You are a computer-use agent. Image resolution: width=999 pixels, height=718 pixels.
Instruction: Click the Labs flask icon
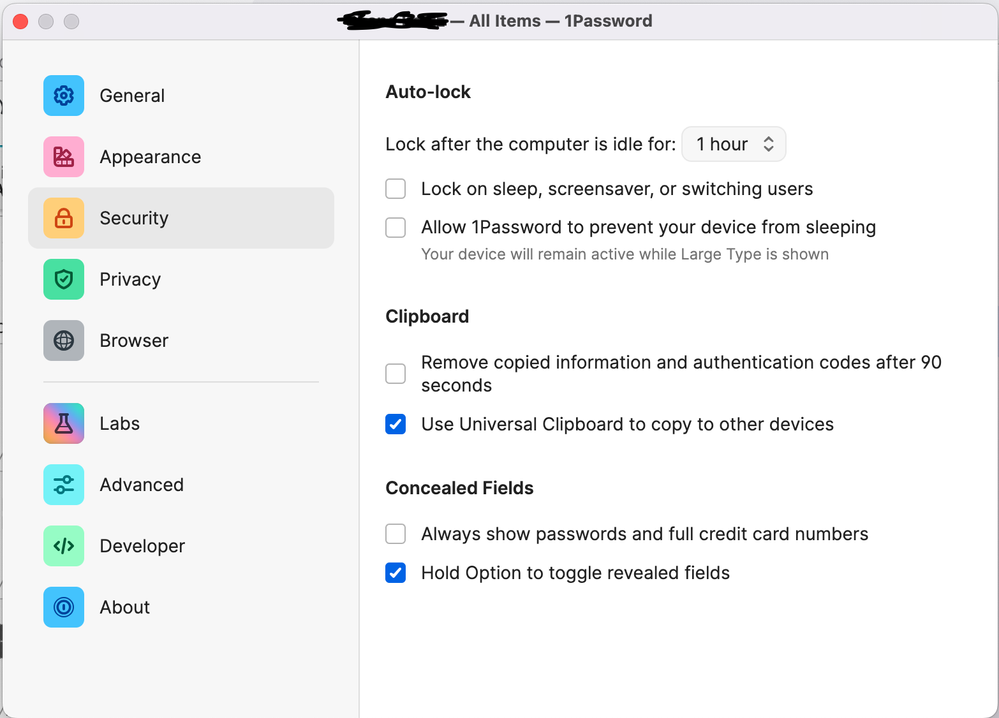[x=63, y=423]
